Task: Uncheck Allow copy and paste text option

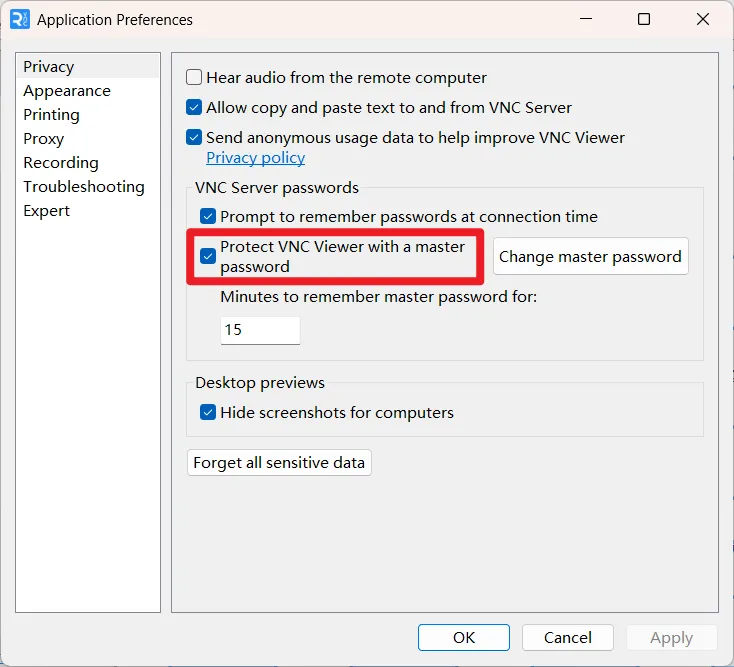Action: [x=194, y=107]
